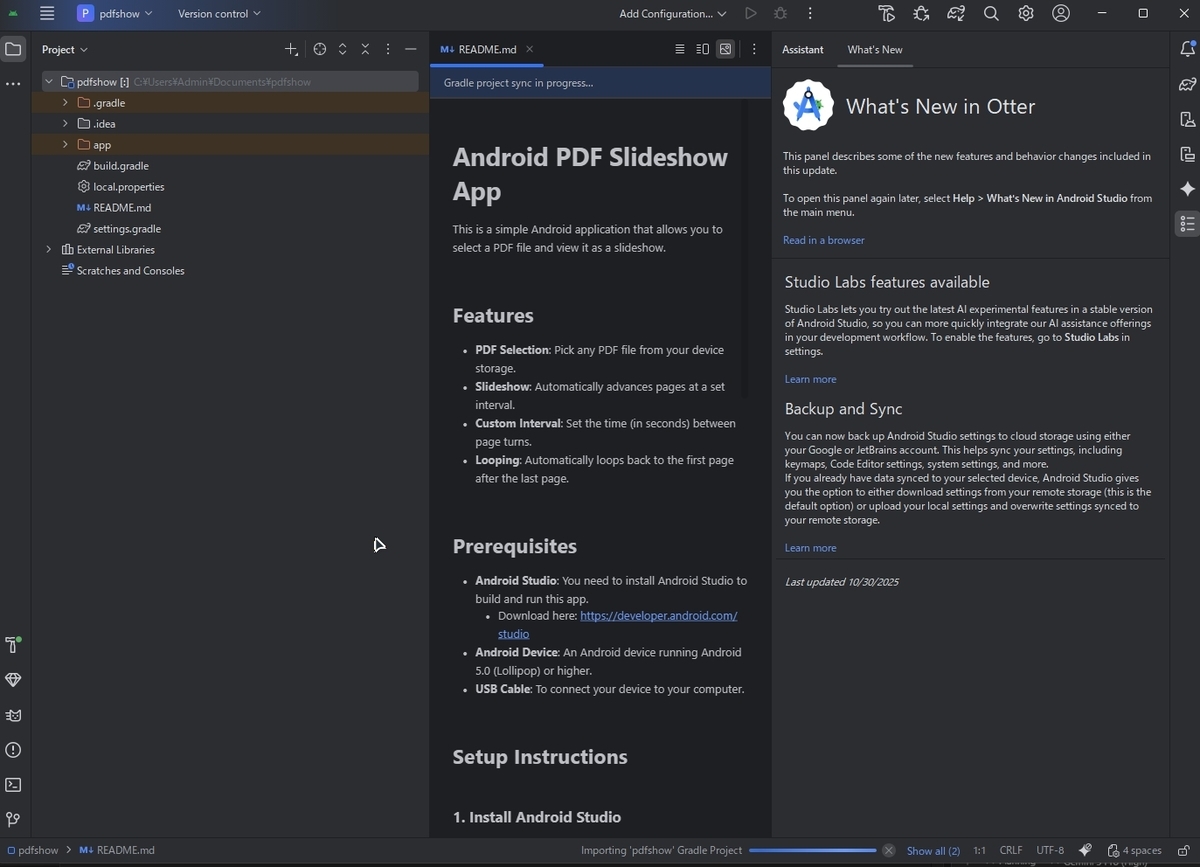
Task: Click the Debug bug icon in toolbar
Action: point(781,14)
